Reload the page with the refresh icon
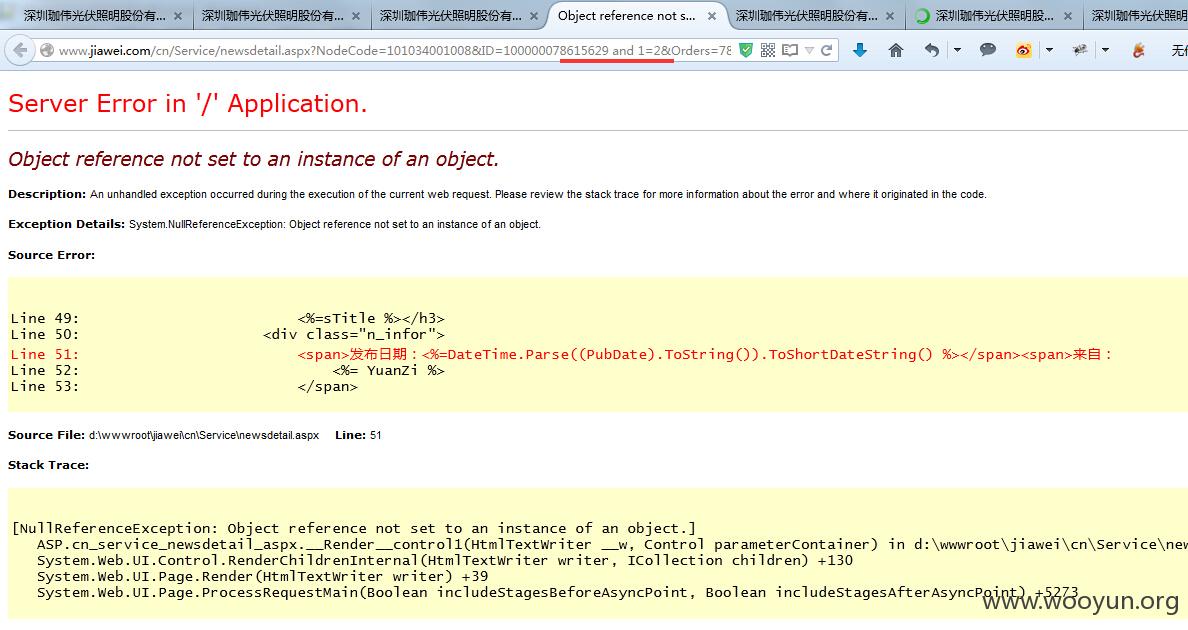Screen dimensions: 1188x630 827,50
